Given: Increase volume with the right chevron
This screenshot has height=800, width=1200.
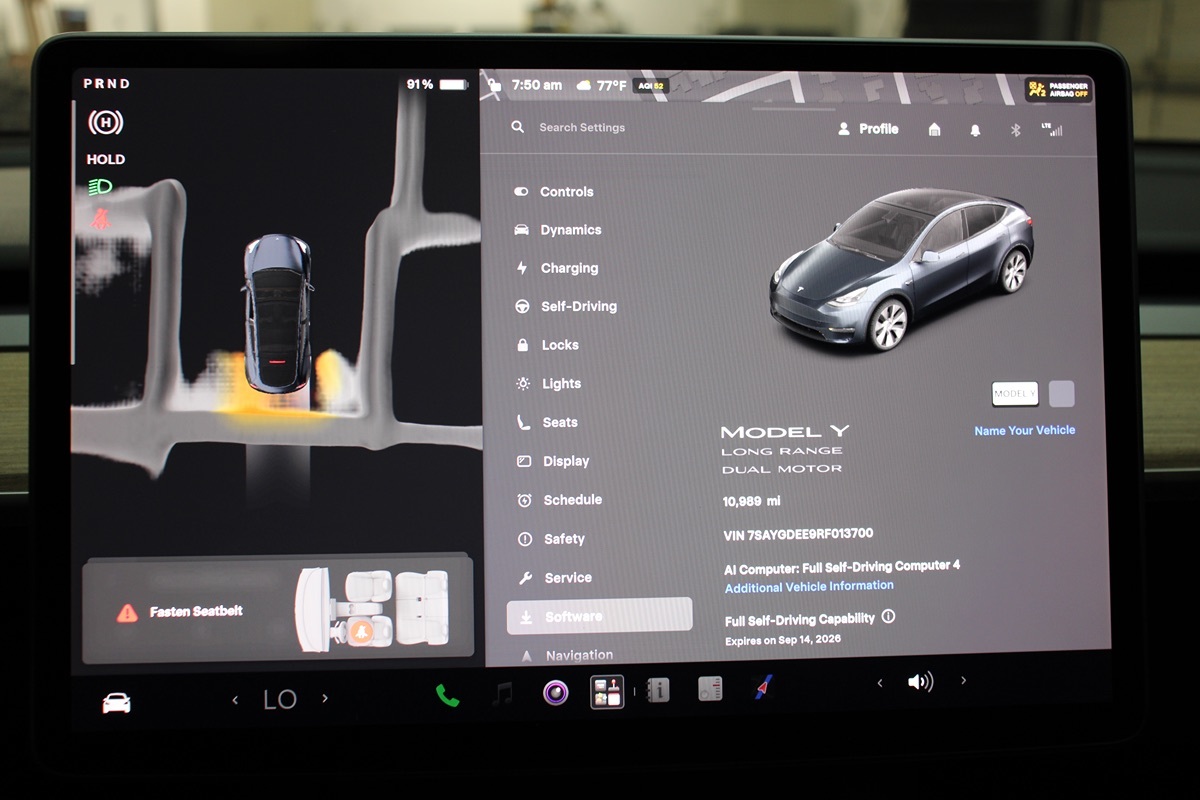Looking at the screenshot, I should (963, 680).
